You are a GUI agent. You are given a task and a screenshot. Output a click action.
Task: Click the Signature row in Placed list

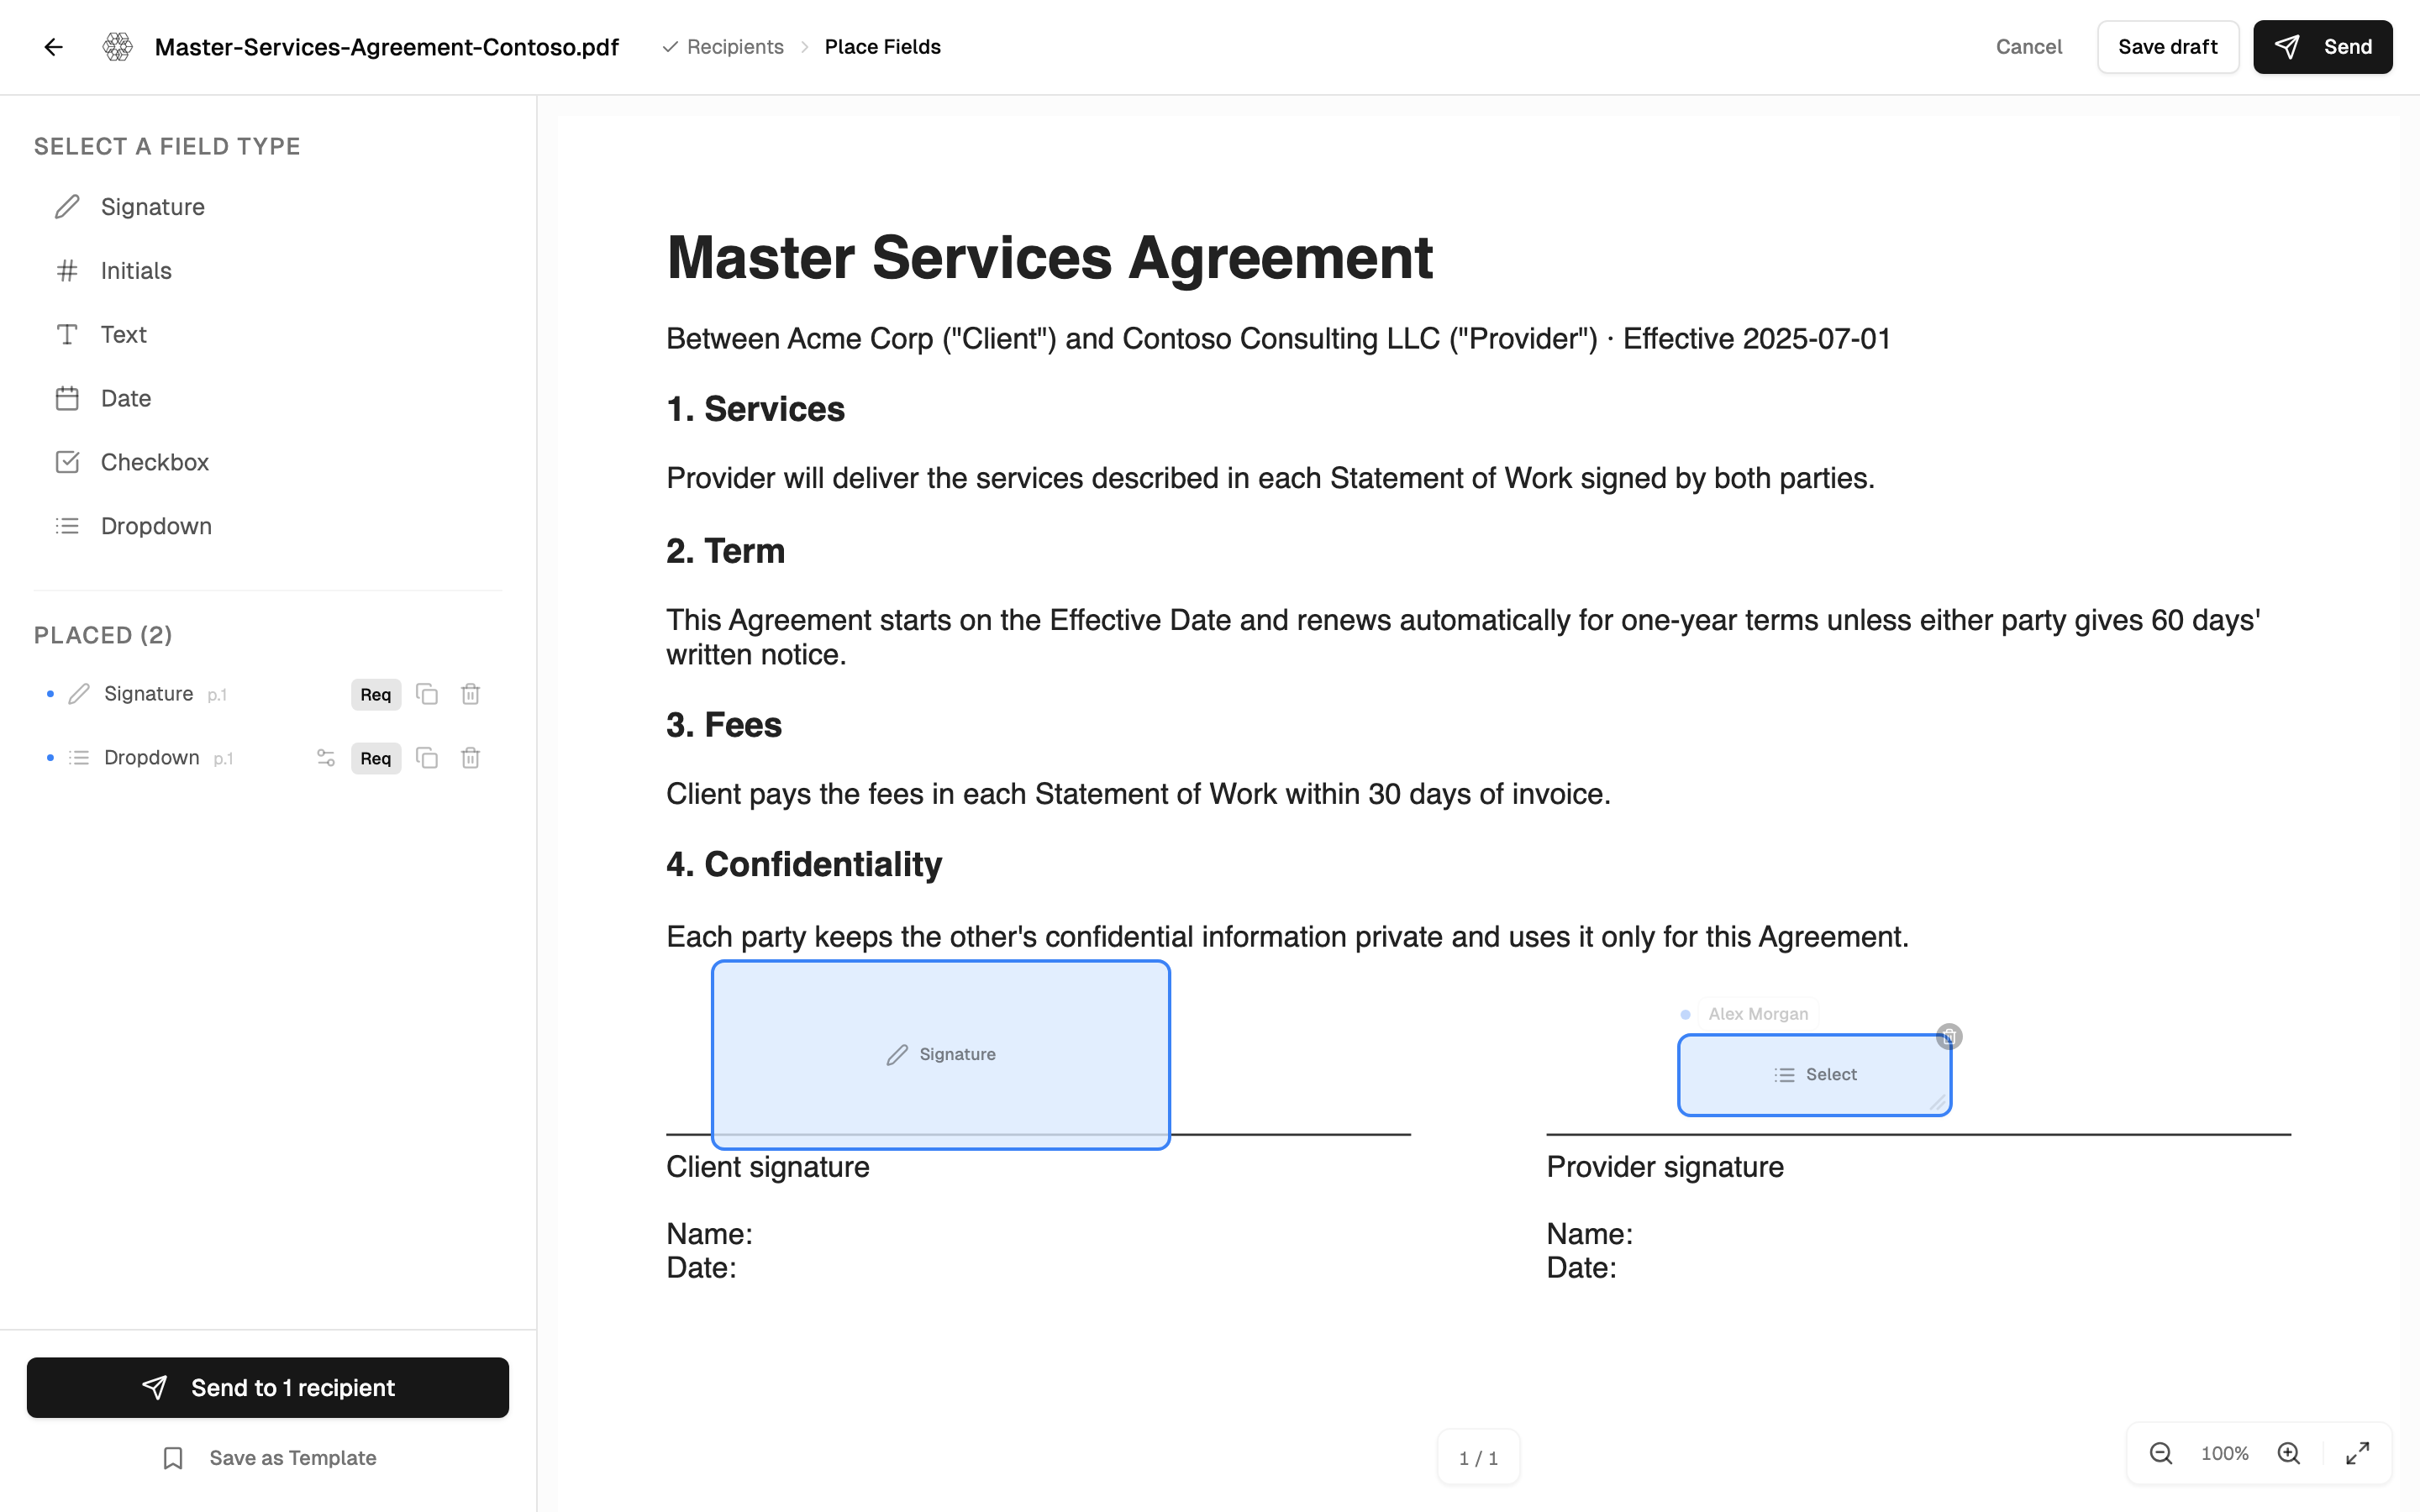268,694
